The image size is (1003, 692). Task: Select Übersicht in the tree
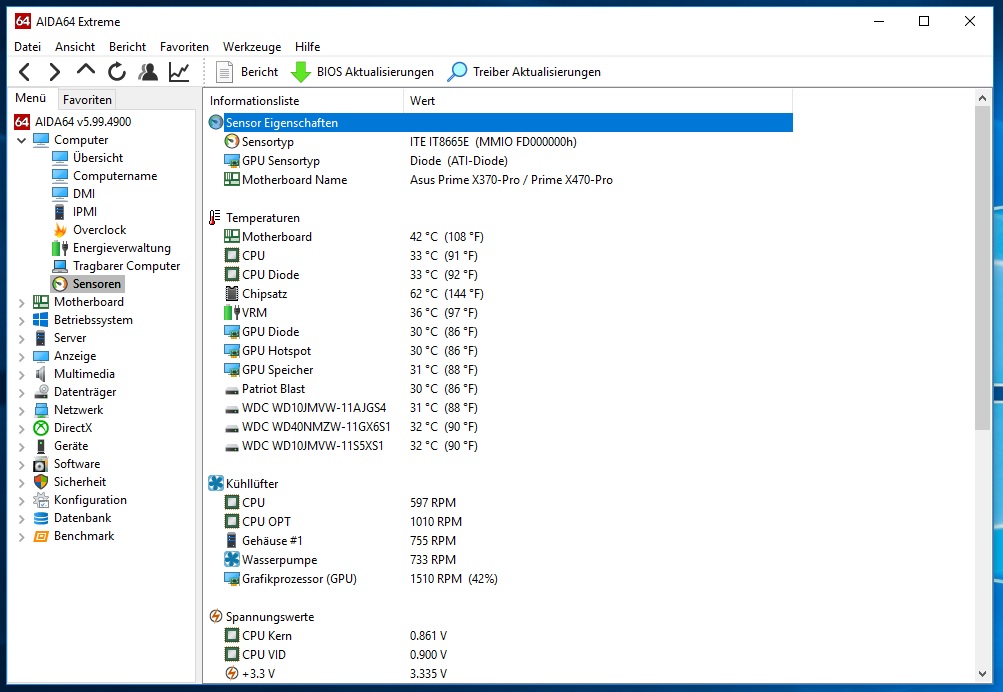click(97, 157)
